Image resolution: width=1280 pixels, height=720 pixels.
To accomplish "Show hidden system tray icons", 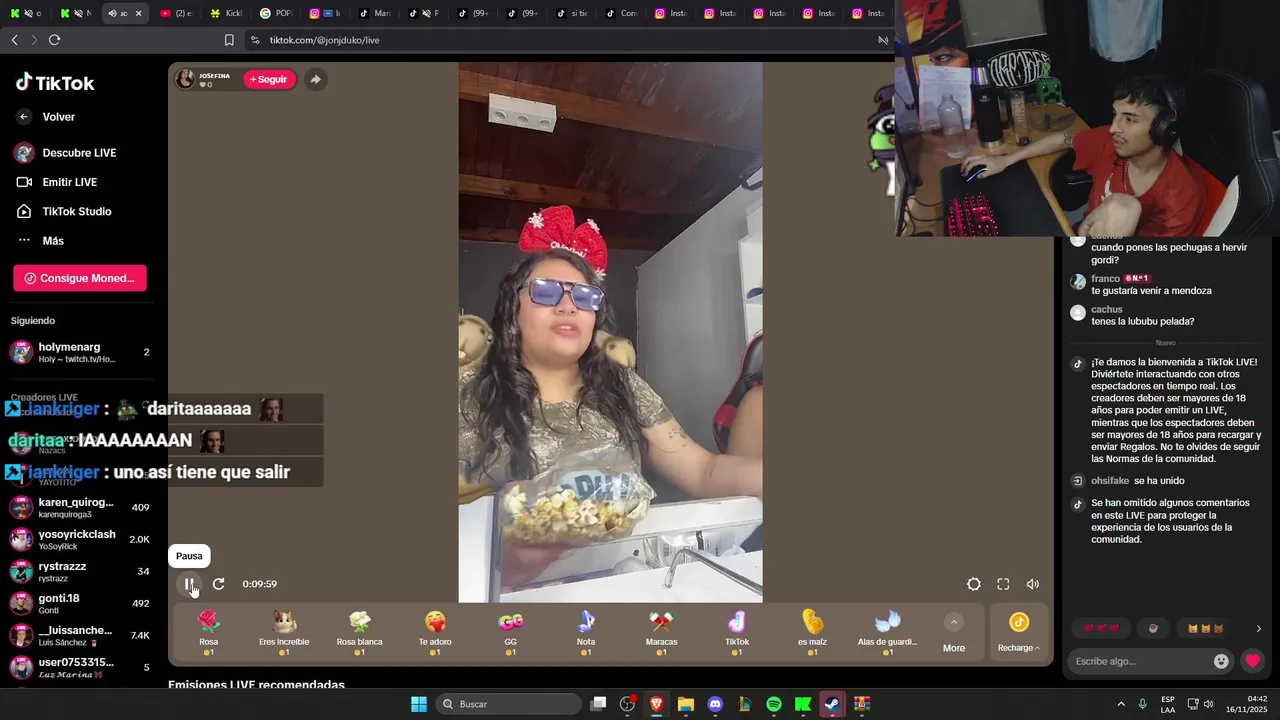I will [x=1120, y=704].
